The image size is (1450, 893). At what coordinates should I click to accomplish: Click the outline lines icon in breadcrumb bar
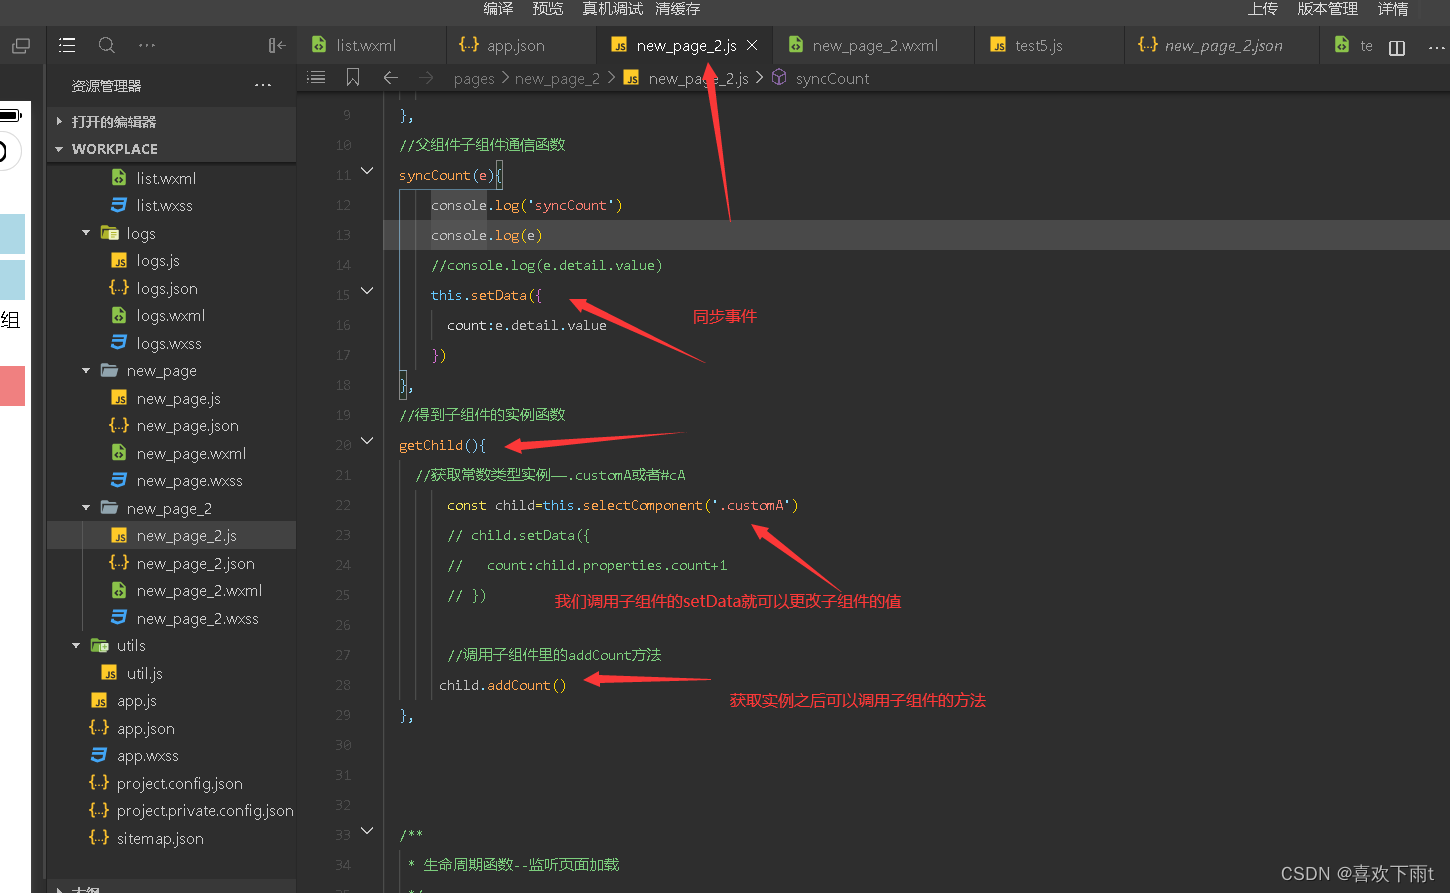pyautogui.click(x=316, y=77)
